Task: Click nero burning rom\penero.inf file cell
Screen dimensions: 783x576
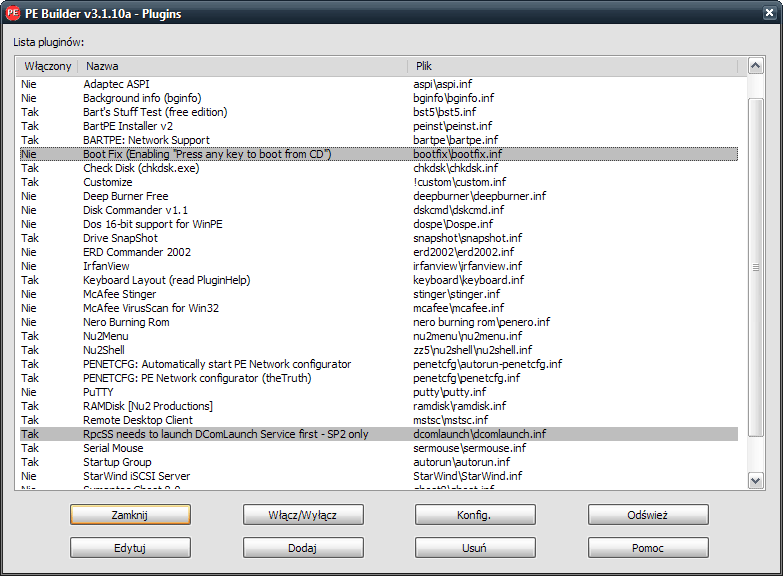Action: pos(481,322)
